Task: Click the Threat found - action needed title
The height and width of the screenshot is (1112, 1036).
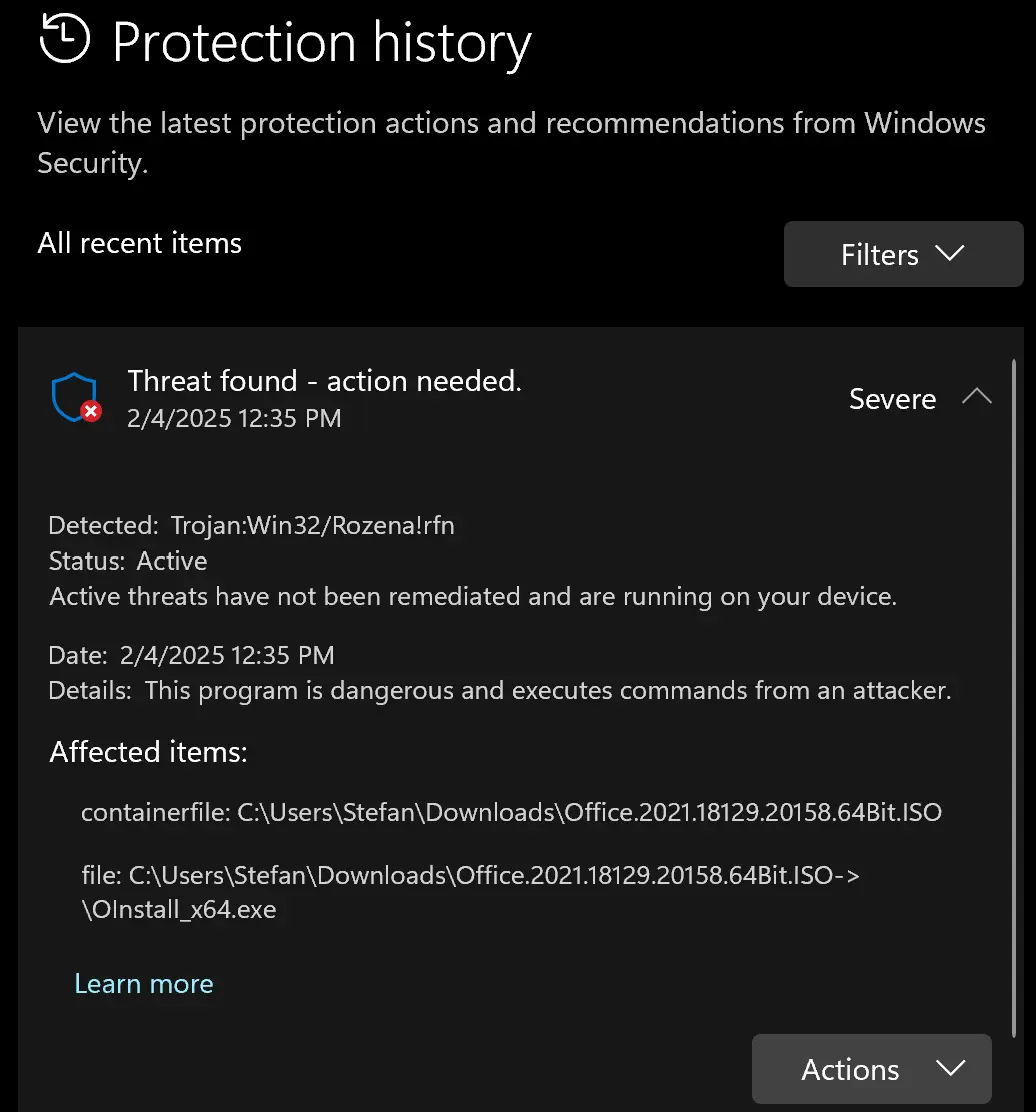Action: tap(325, 381)
